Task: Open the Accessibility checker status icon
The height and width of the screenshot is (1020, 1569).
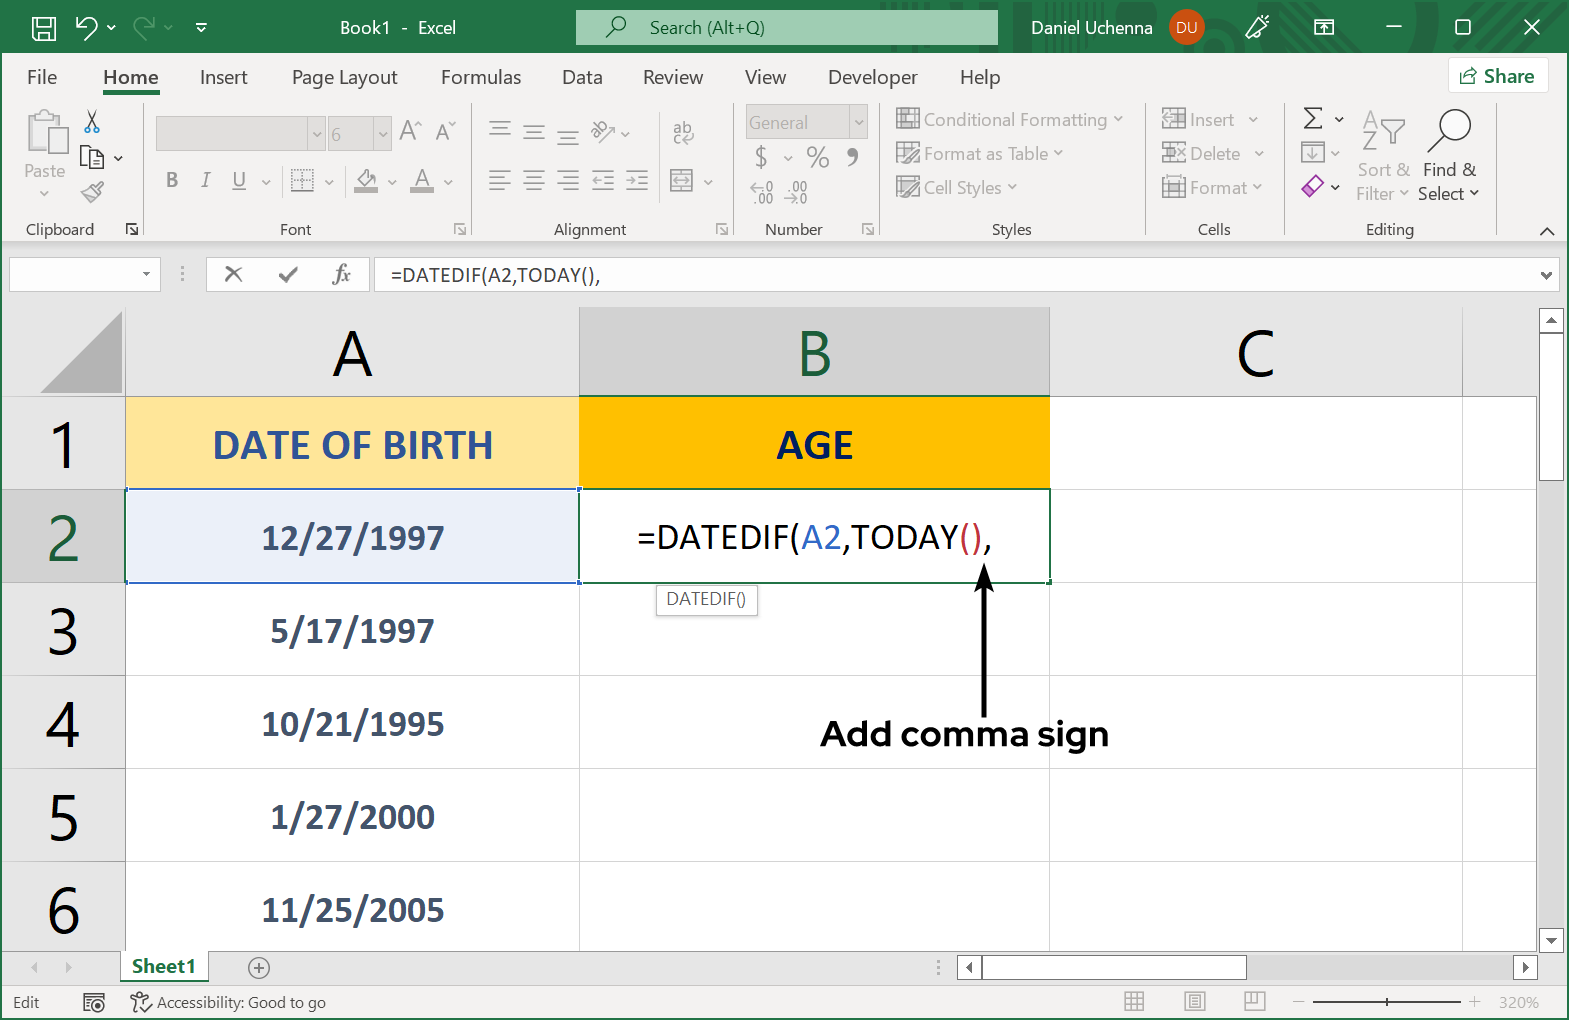Action: [141, 1002]
